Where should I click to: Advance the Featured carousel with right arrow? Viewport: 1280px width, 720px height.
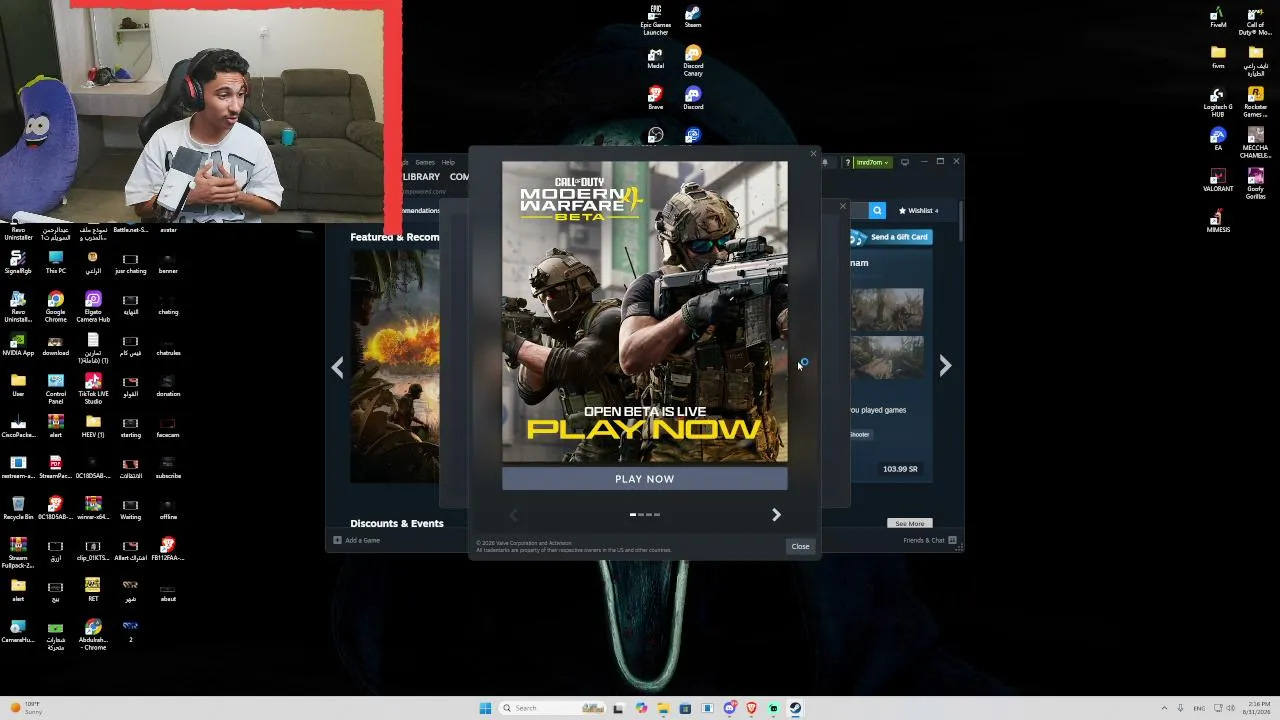pos(945,366)
